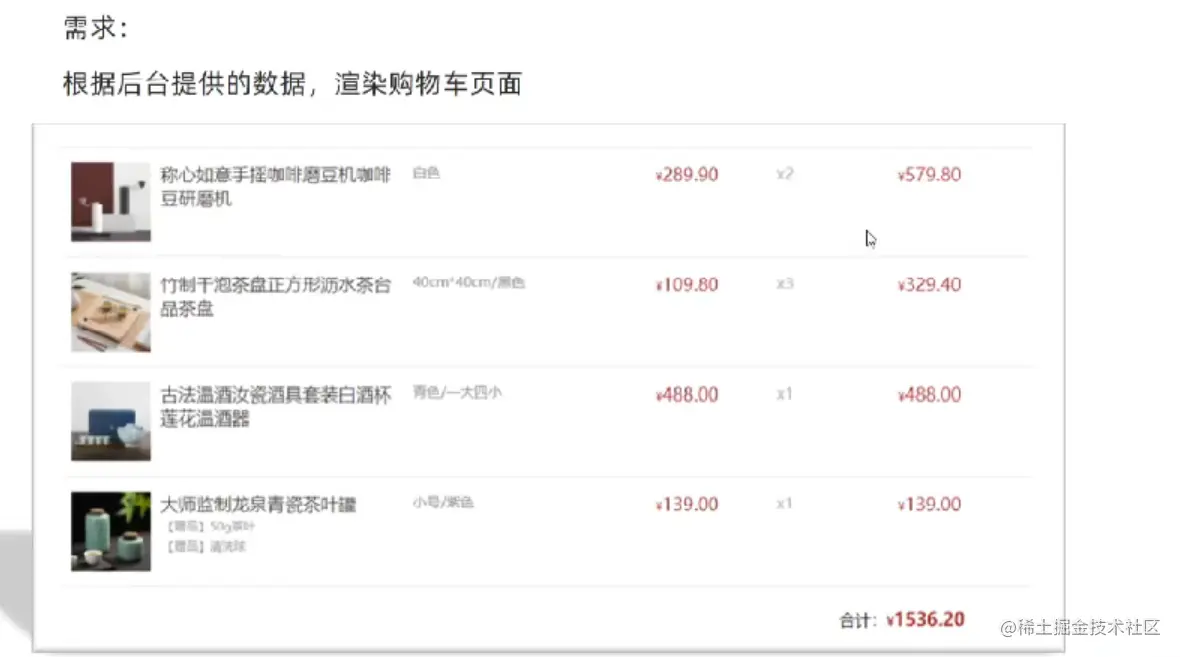
Task: Click the celadon tea canister thumbnail
Action: point(111,531)
